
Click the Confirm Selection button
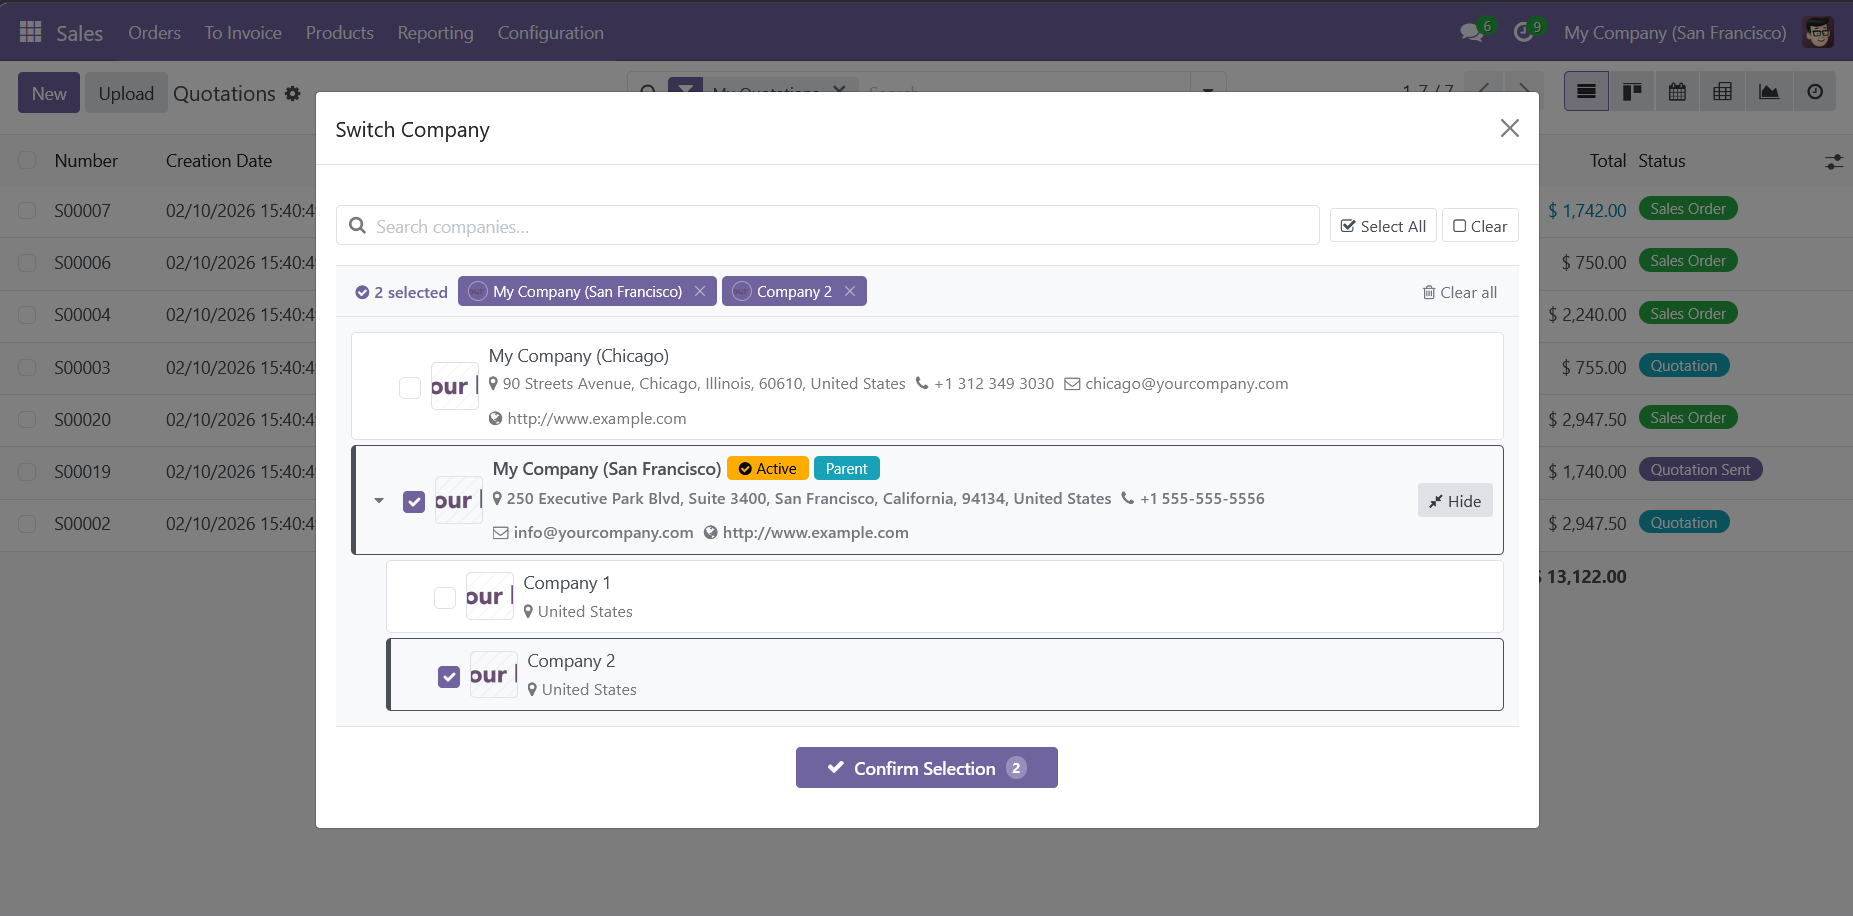point(926,767)
